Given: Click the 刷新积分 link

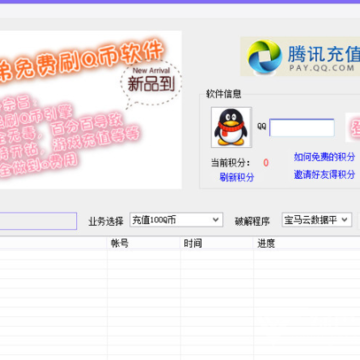Looking at the screenshot, I should pyautogui.click(x=237, y=177).
